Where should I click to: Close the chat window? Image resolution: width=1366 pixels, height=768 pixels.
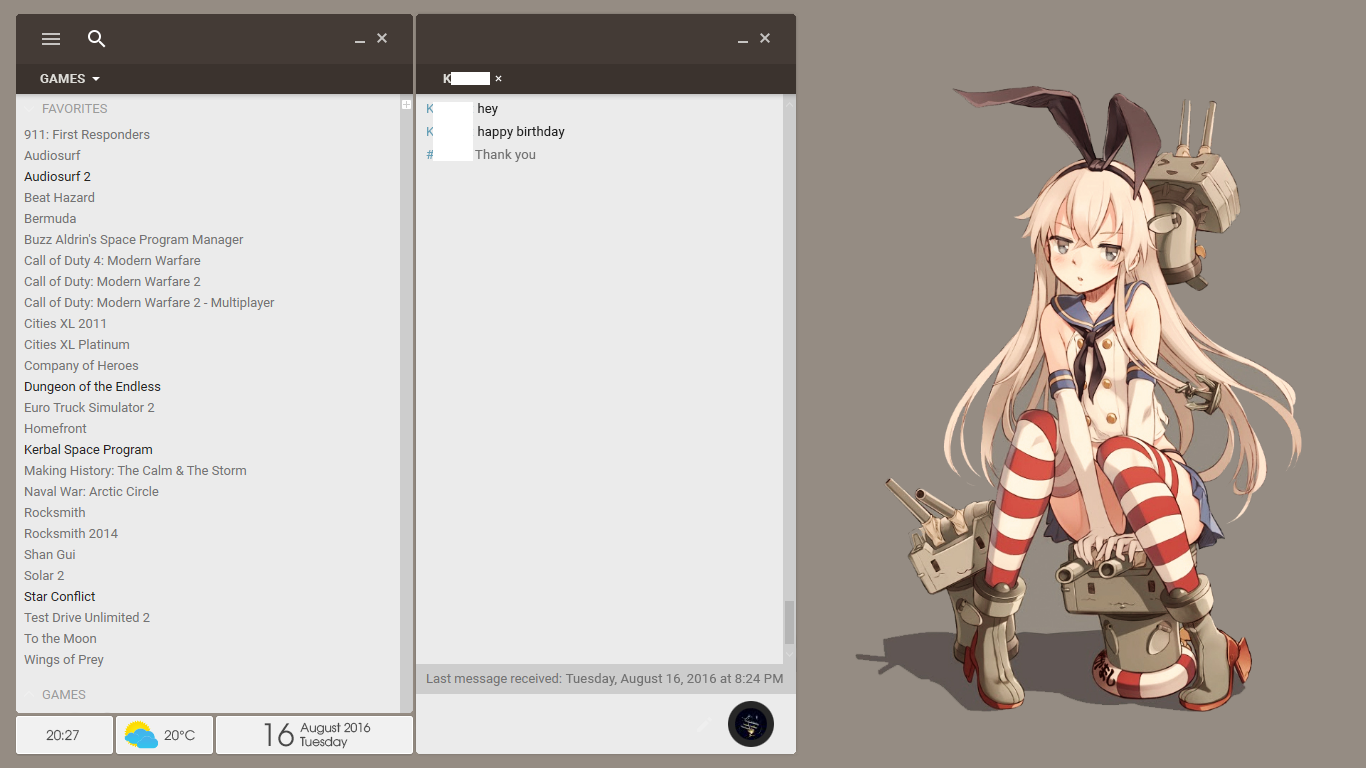pos(765,38)
